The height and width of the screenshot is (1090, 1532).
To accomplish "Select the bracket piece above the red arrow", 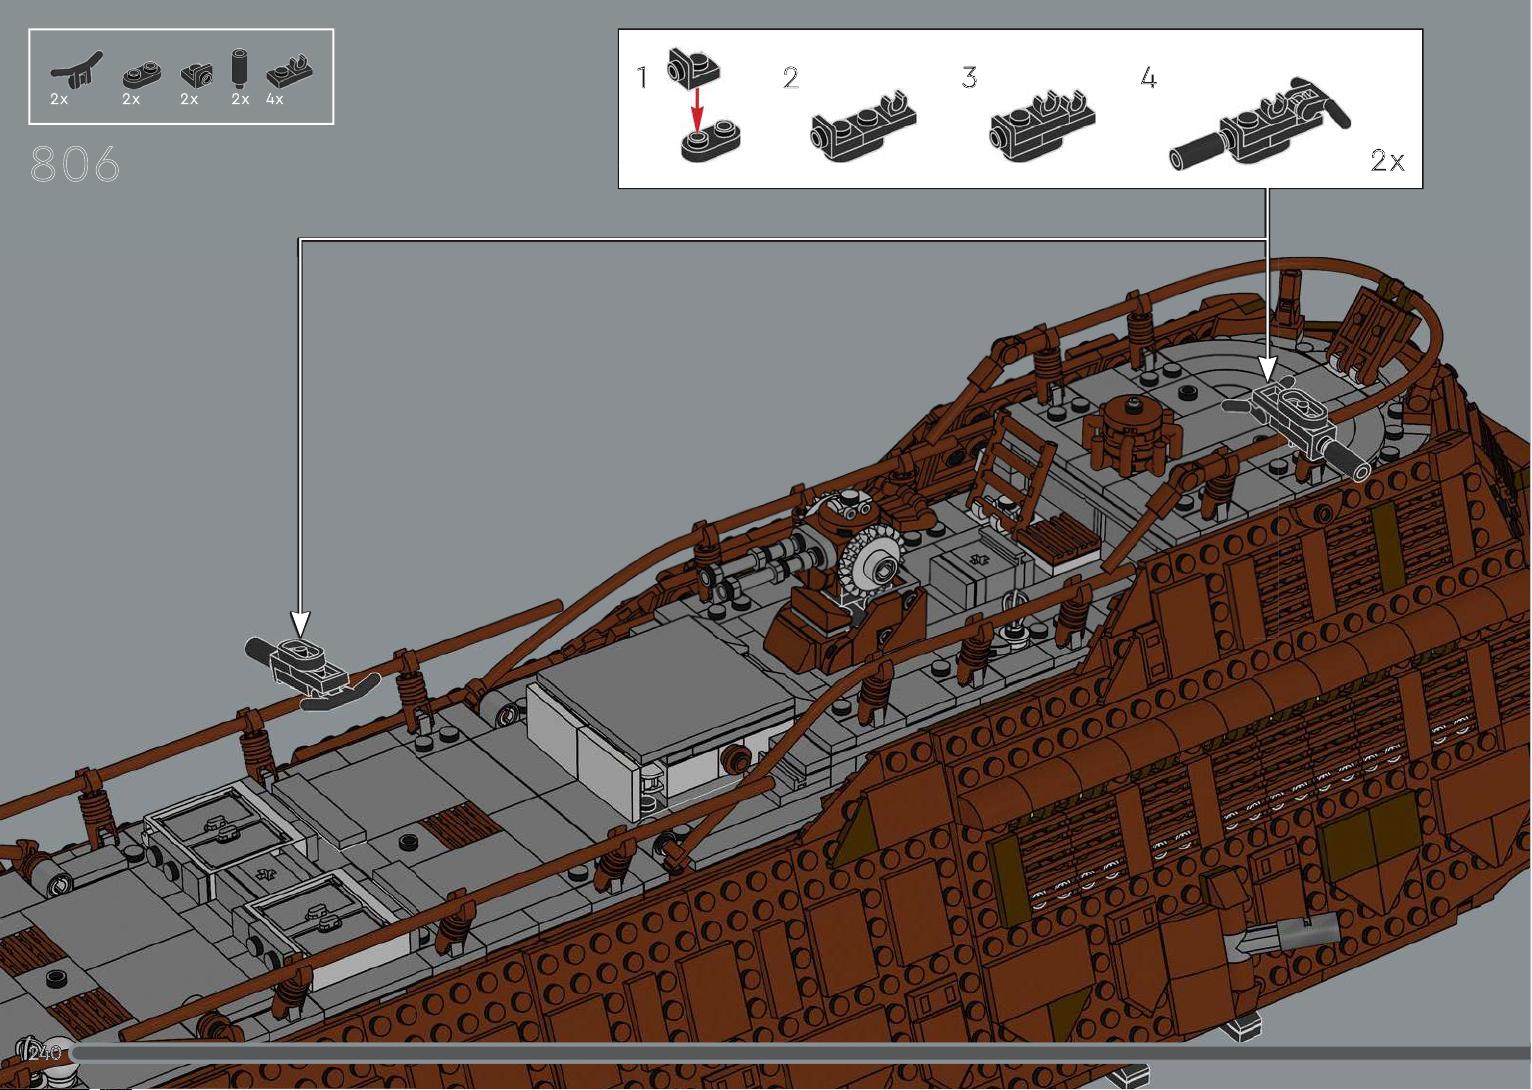I will coord(694,67).
